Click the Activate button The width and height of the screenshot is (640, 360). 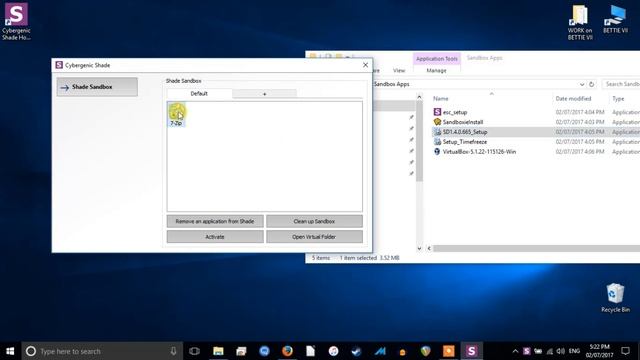tap(215, 237)
